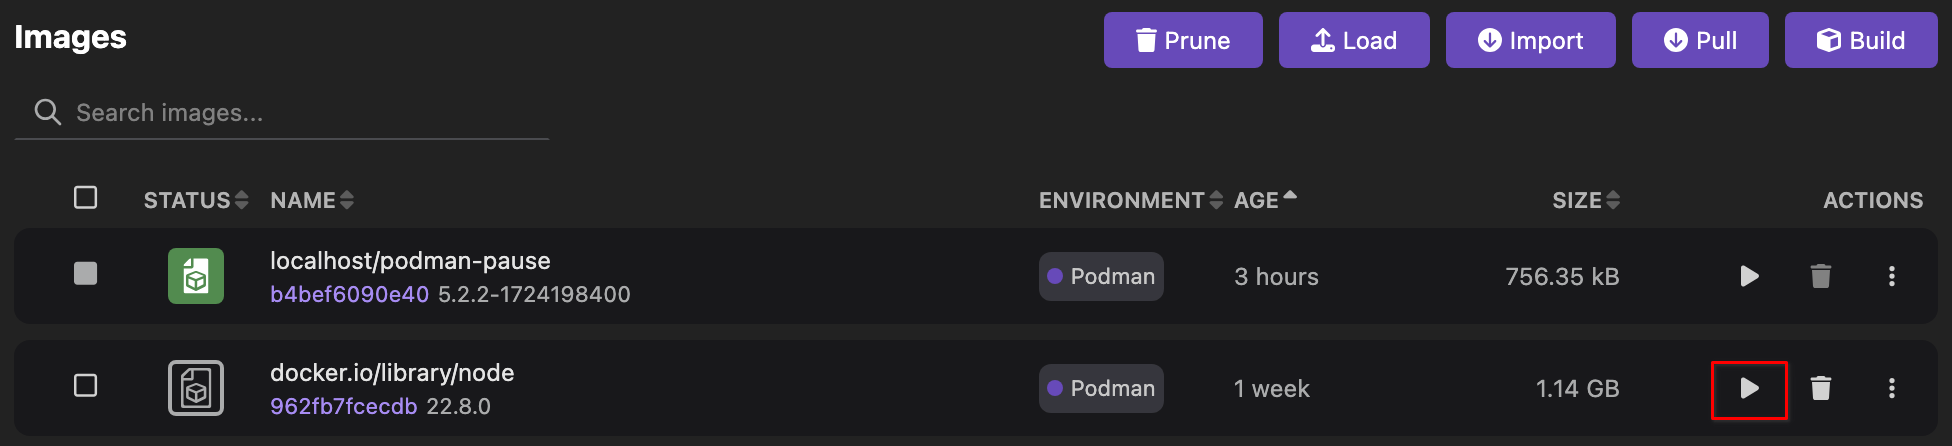Run the localhost/podman-pause image
1952x446 pixels.
click(1749, 276)
